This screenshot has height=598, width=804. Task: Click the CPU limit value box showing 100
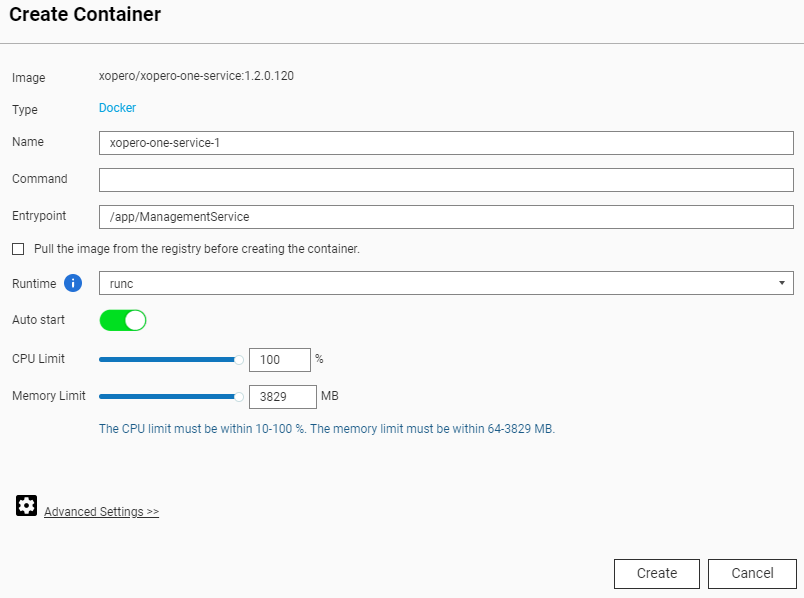[280, 359]
